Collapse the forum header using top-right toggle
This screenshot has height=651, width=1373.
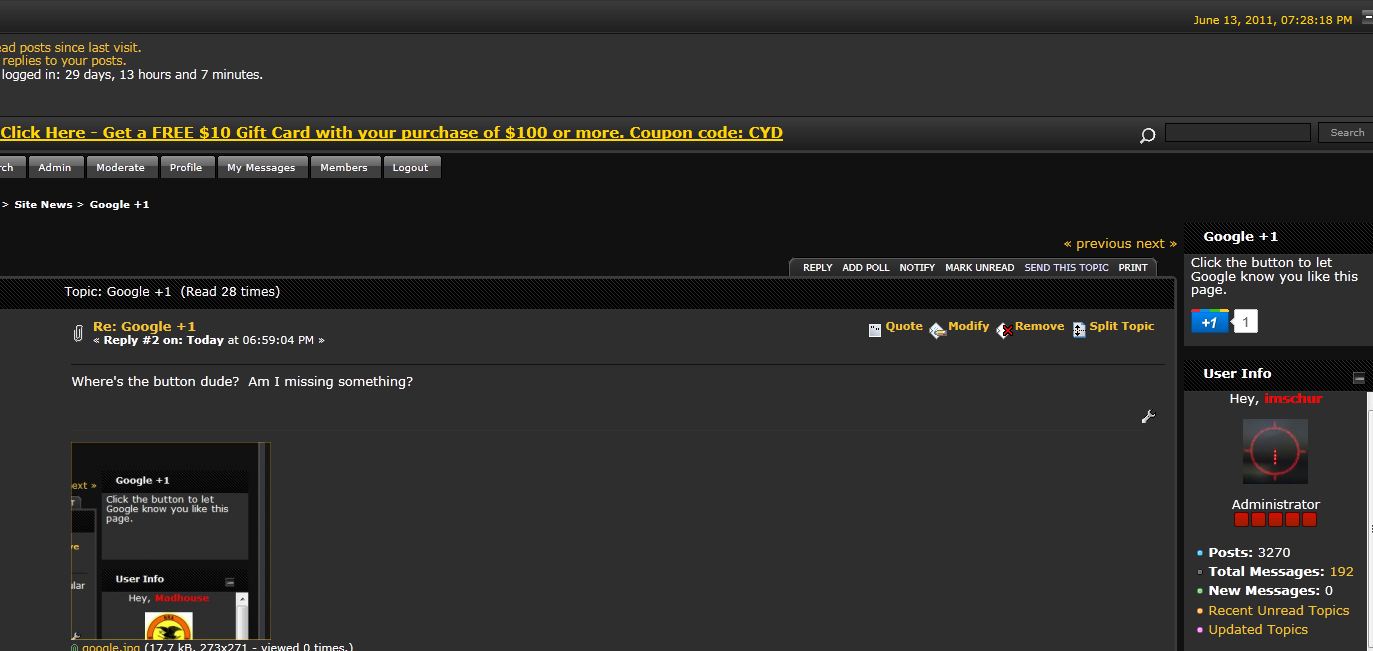click(1368, 17)
